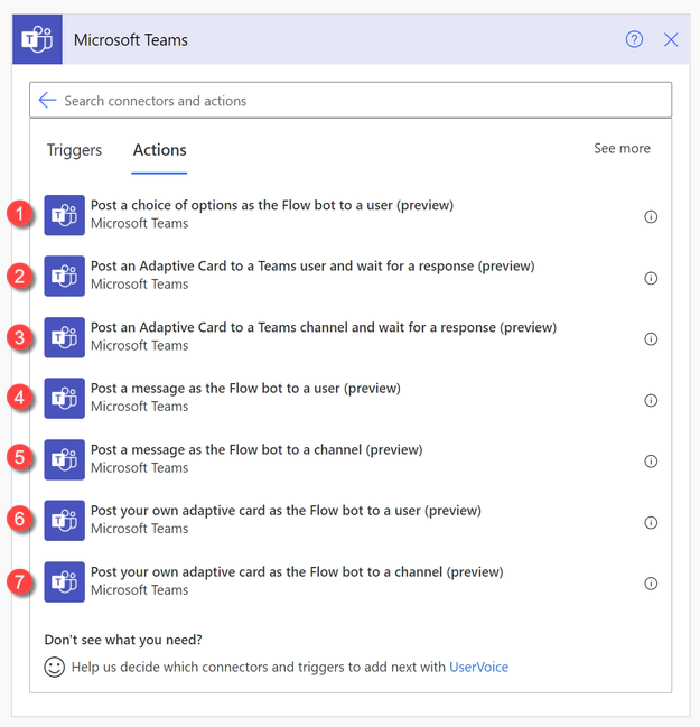
Task: Show info for Adaptive Card to Teams user
Action: click(651, 278)
